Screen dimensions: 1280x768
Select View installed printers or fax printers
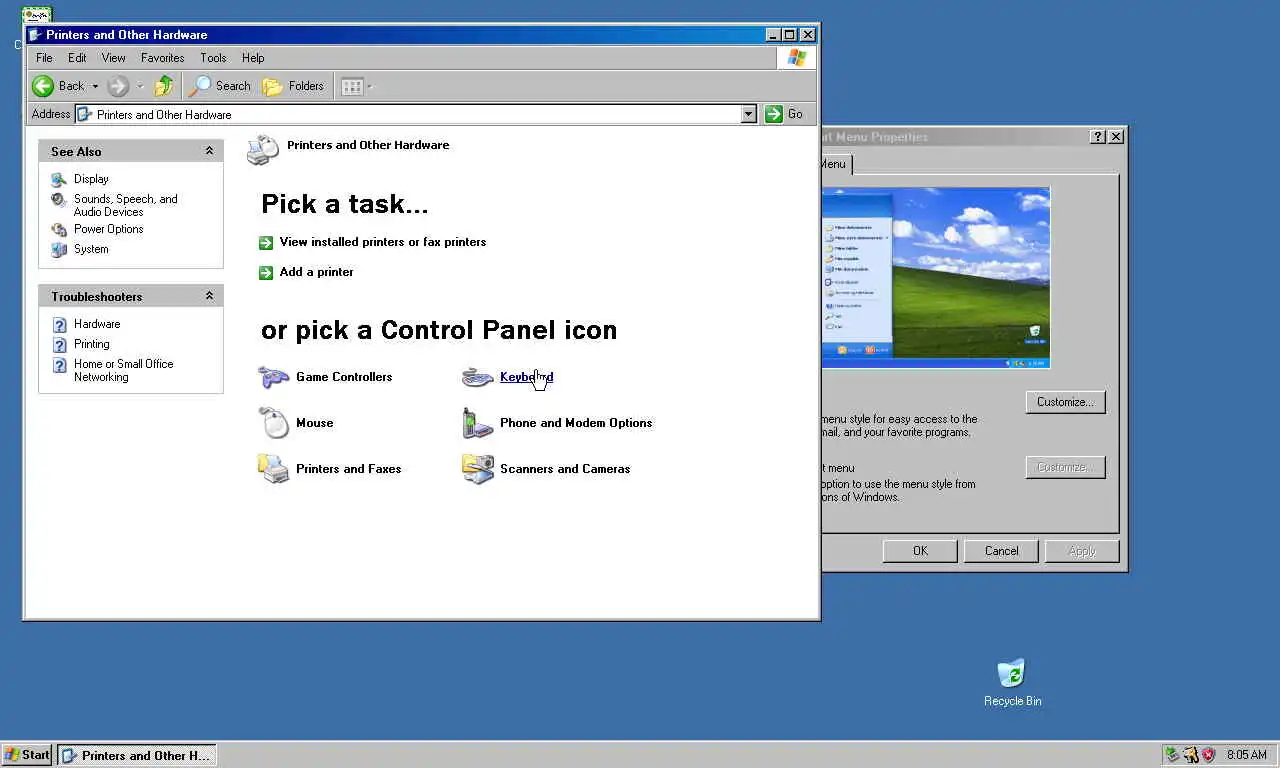(383, 242)
